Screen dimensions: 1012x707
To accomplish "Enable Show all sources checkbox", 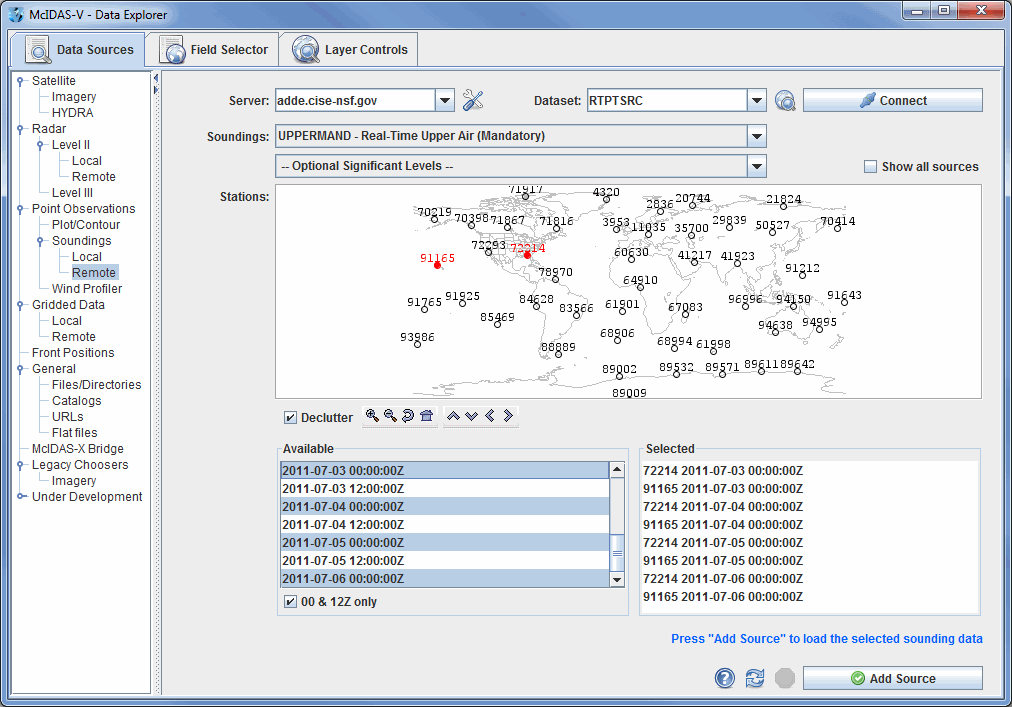I will coord(871,167).
